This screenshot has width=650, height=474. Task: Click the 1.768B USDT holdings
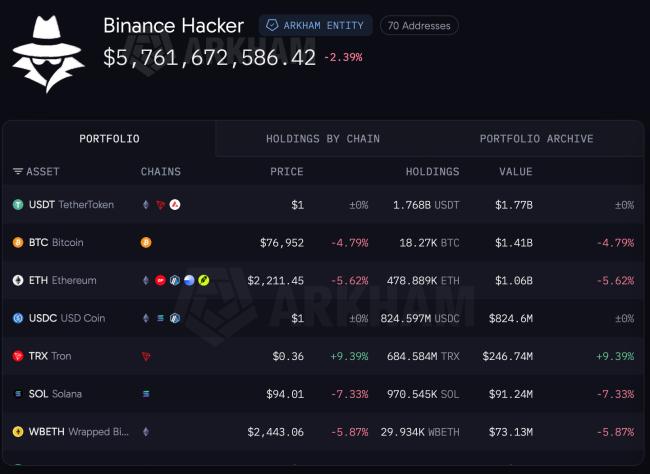[426, 205]
